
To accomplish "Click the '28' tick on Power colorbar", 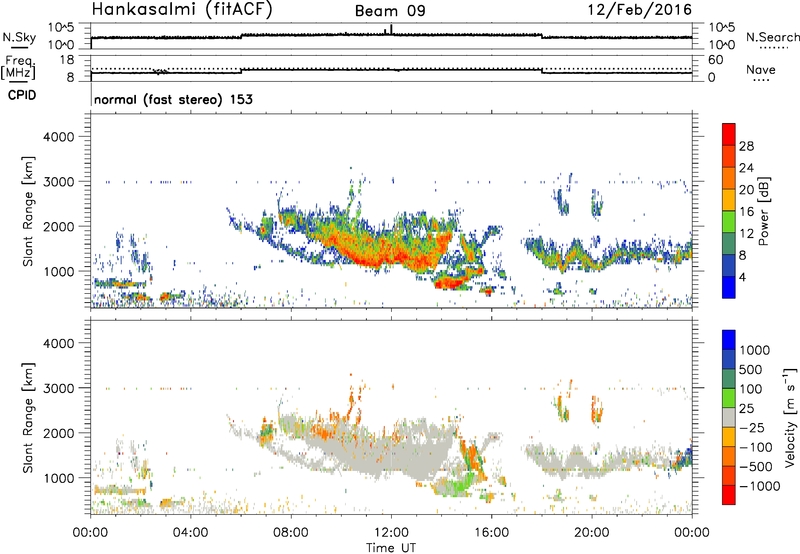I will tap(746, 146).
